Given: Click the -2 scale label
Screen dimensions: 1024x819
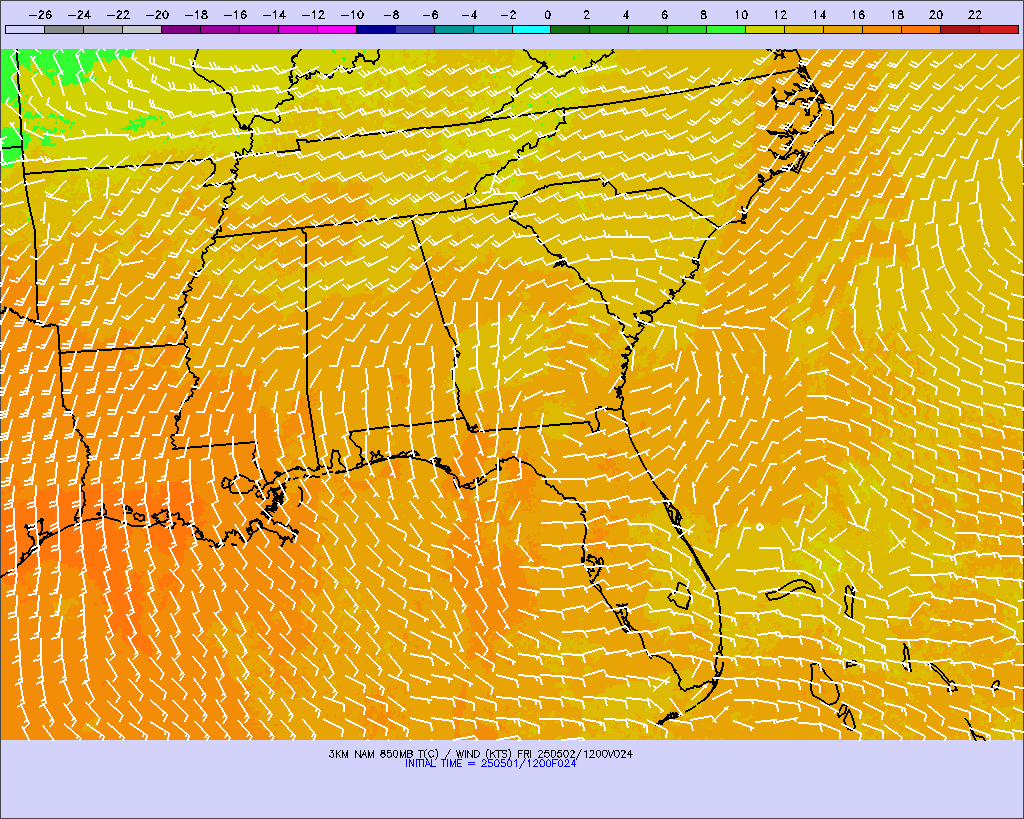Looking at the screenshot, I should coord(509,15).
